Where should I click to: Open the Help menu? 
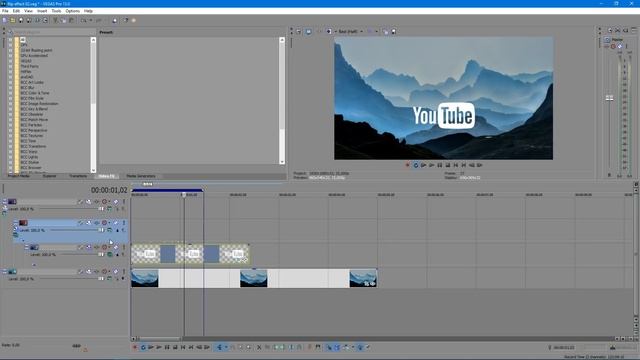click(88, 11)
